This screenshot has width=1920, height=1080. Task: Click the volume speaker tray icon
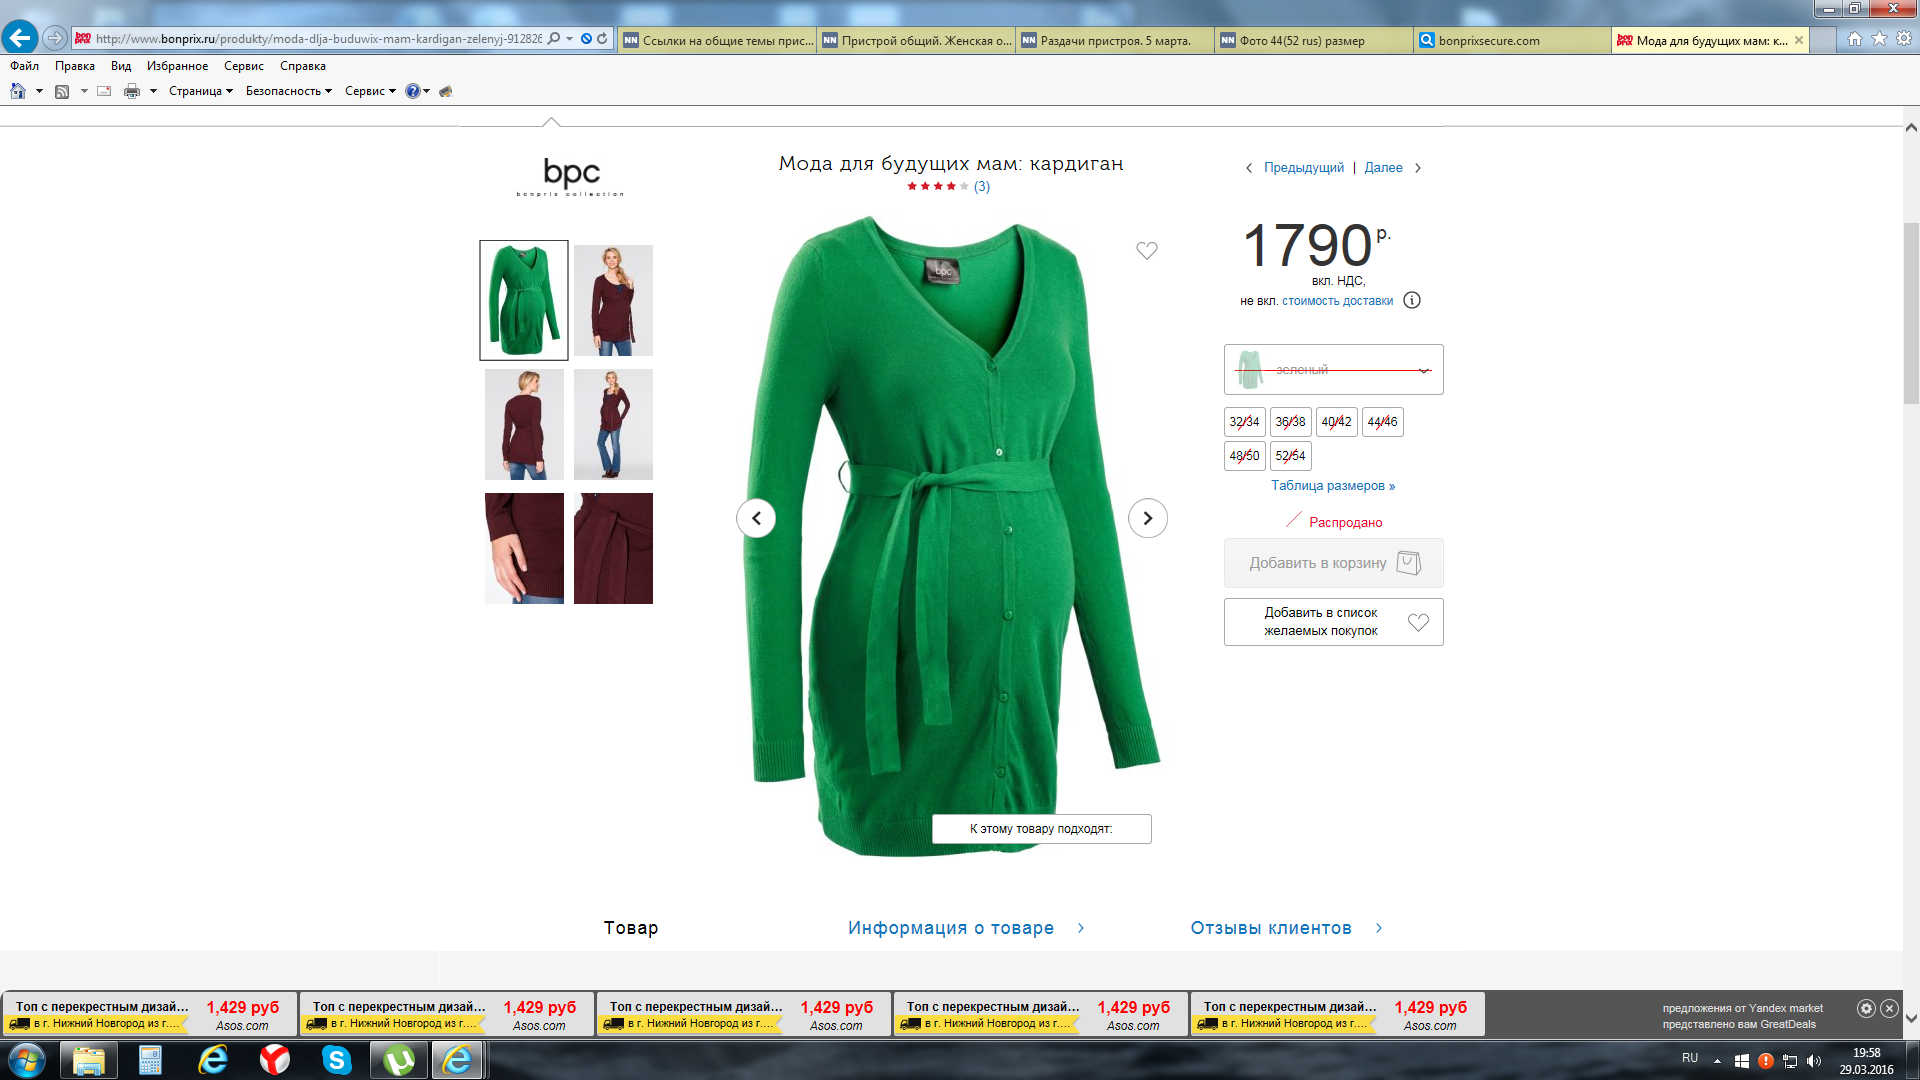(x=1814, y=1061)
